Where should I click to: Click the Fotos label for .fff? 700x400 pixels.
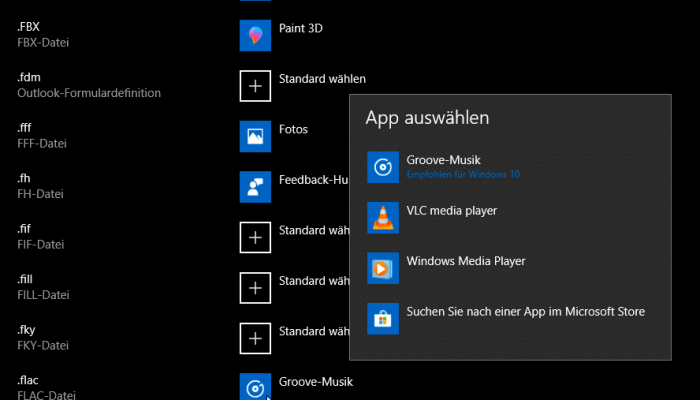293,129
